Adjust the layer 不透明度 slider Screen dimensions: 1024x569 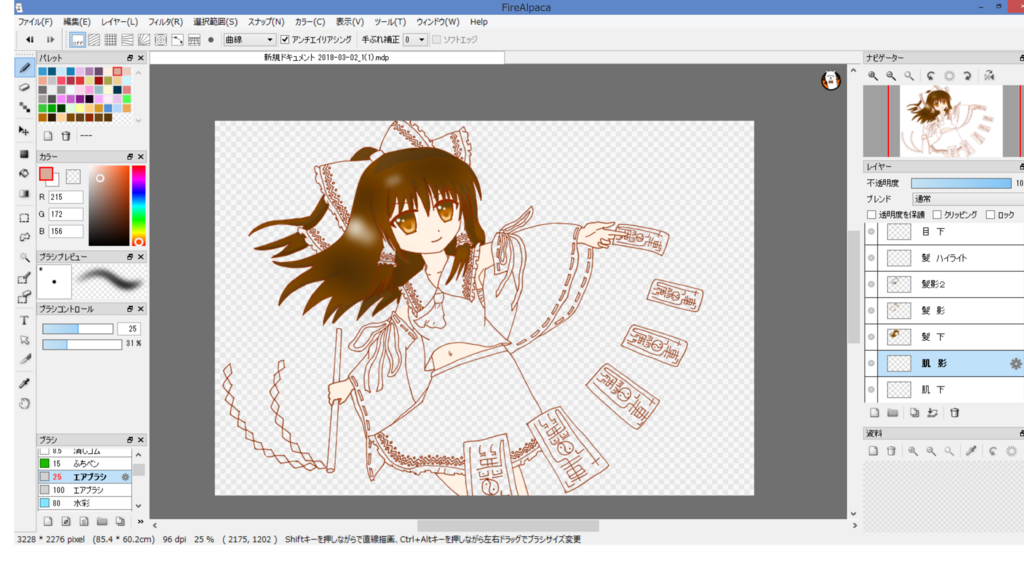coord(961,183)
